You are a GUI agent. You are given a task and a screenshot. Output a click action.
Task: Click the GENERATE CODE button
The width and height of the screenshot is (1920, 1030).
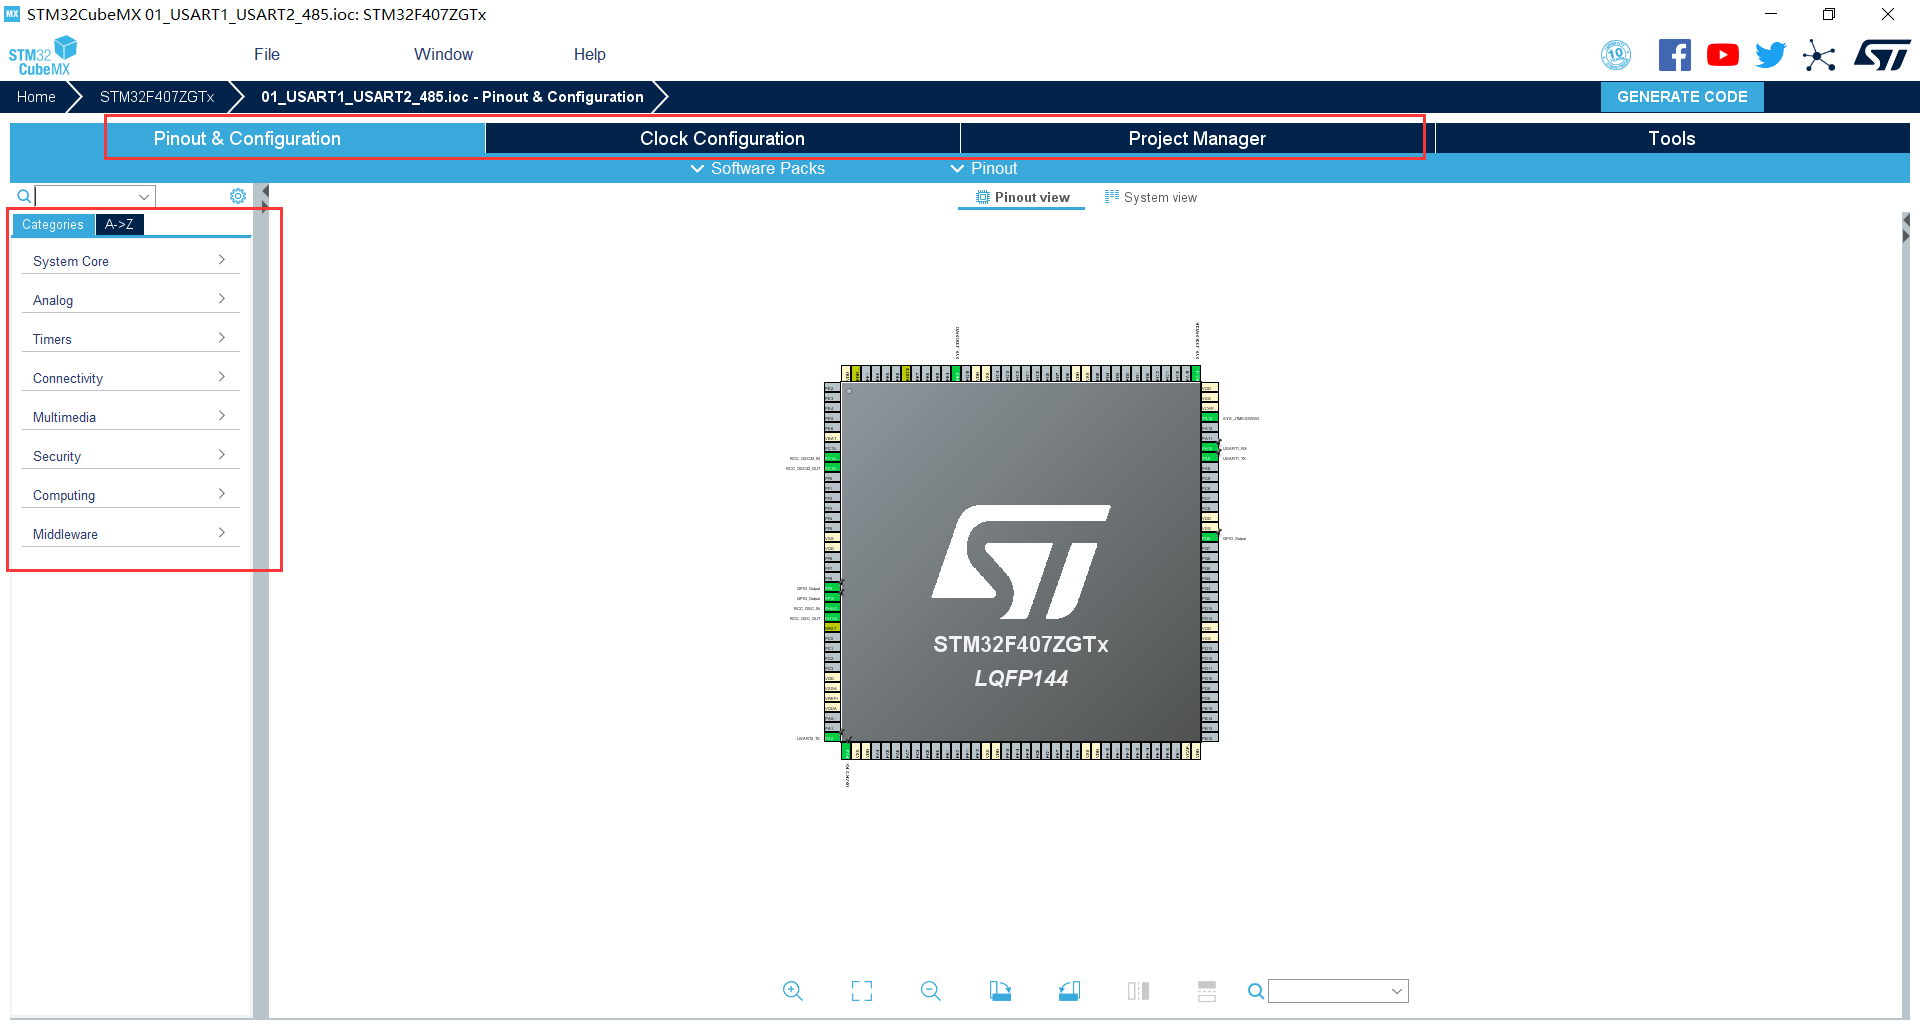tap(1681, 97)
